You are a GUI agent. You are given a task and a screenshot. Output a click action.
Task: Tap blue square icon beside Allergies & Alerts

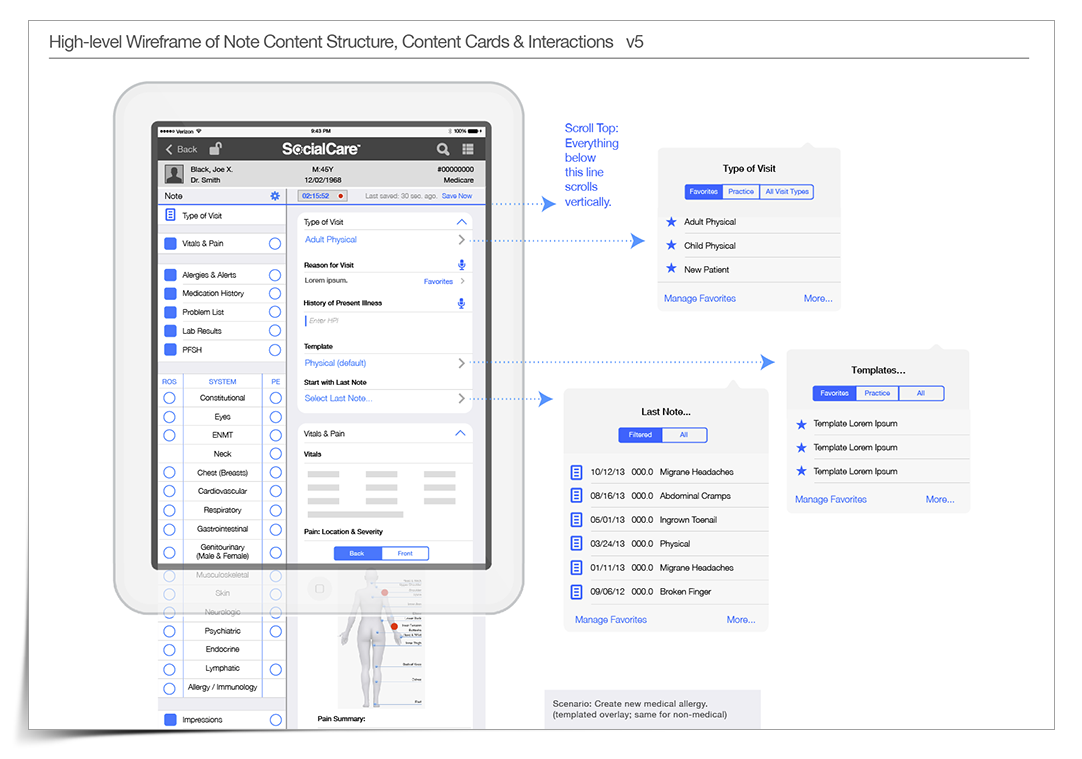tap(170, 275)
